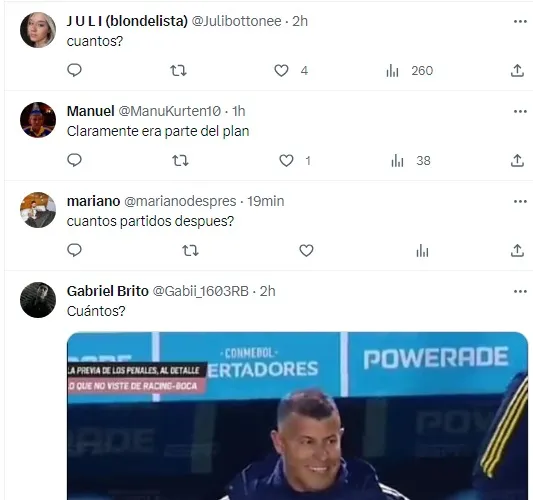
Task: Open more options for Gabriel Brito's tweet
Action: point(520,291)
